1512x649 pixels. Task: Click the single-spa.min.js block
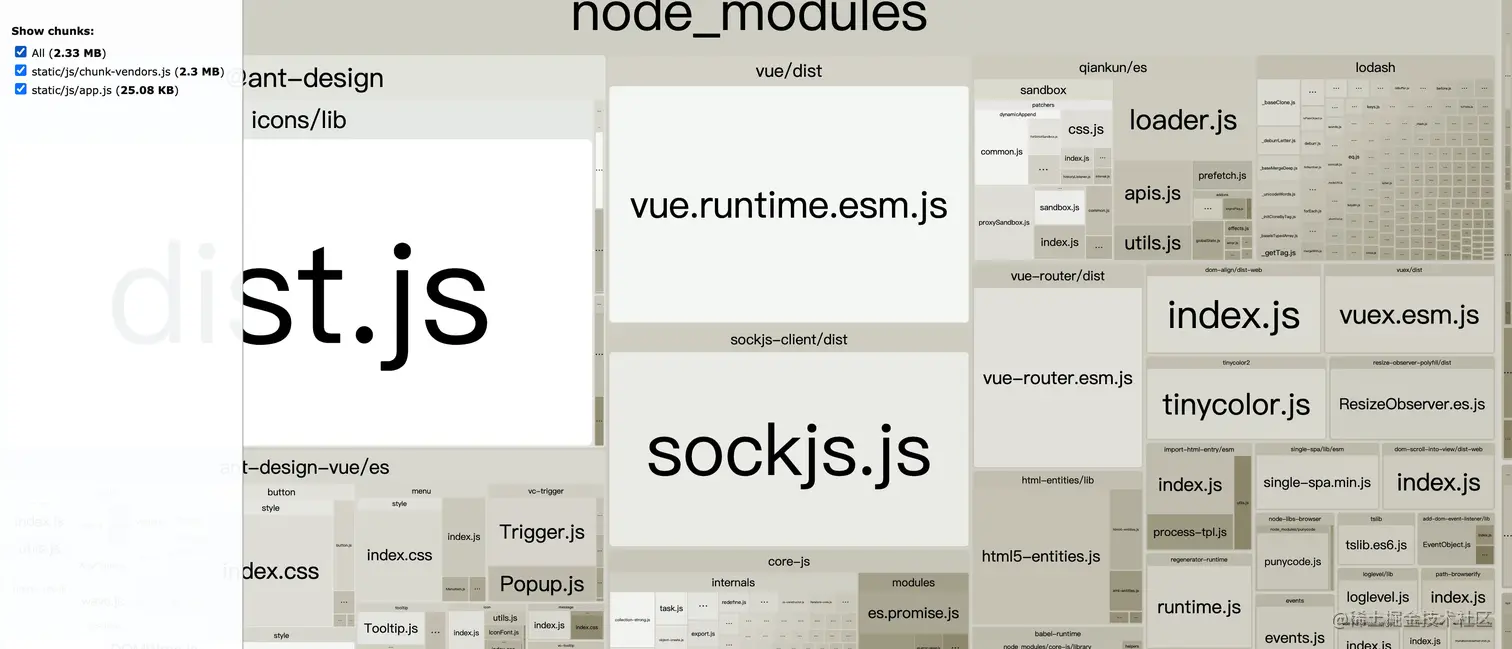click(x=1317, y=482)
